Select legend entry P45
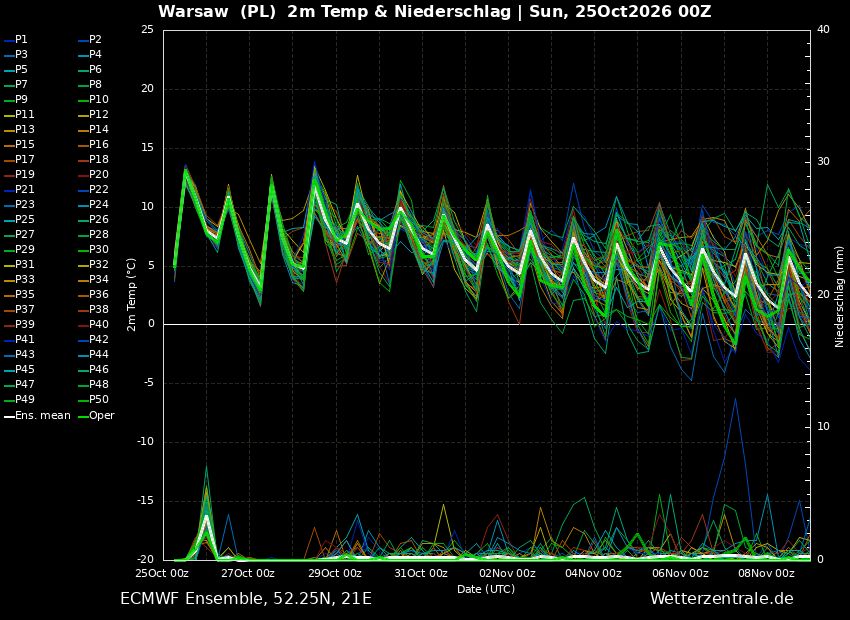Screen dimensions: 850x620 20,370
